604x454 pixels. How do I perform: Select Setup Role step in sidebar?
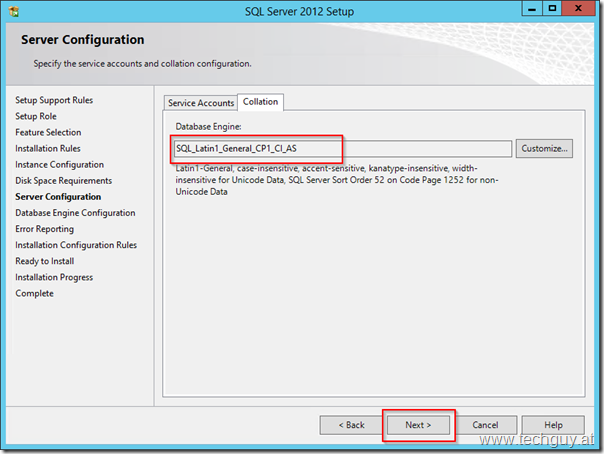click(x=36, y=116)
